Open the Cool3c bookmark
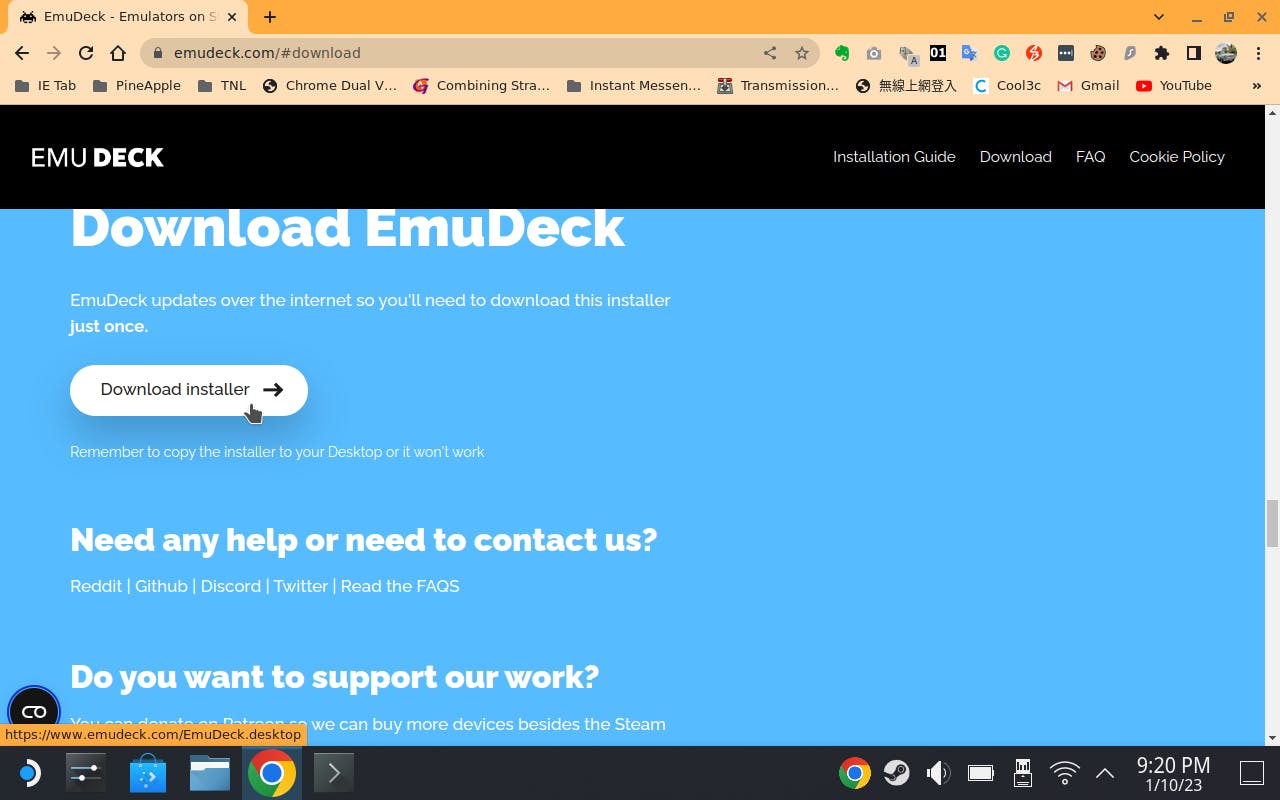The image size is (1280, 800). pyautogui.click(x=1008, y=86)
